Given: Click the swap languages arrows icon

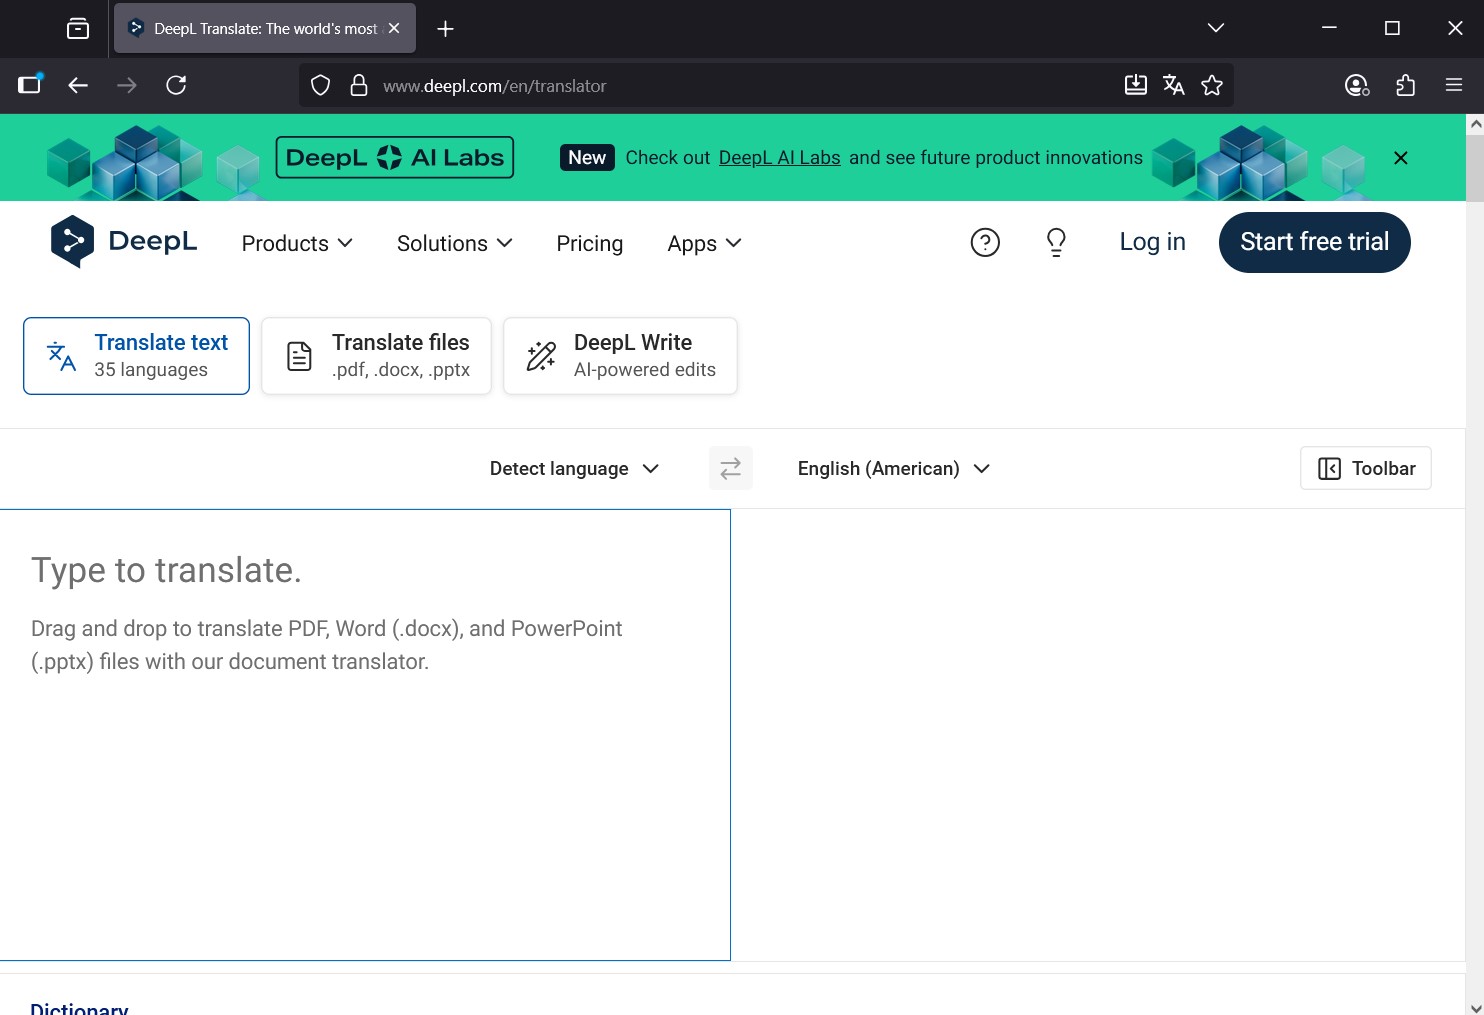Looking at the screenshot, I should [730, 468].
